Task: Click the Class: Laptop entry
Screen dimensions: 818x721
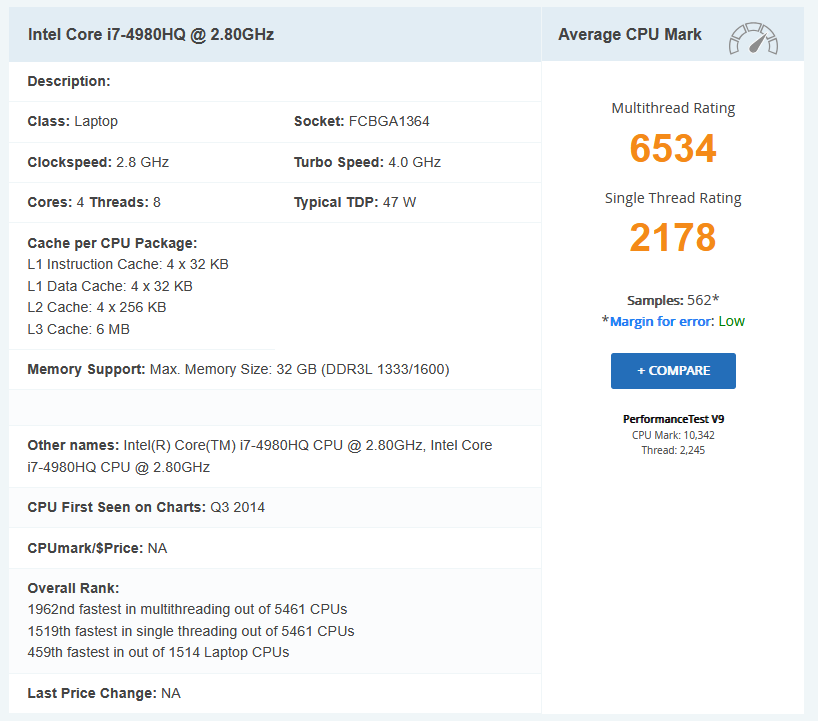Action: click(73, 121)
